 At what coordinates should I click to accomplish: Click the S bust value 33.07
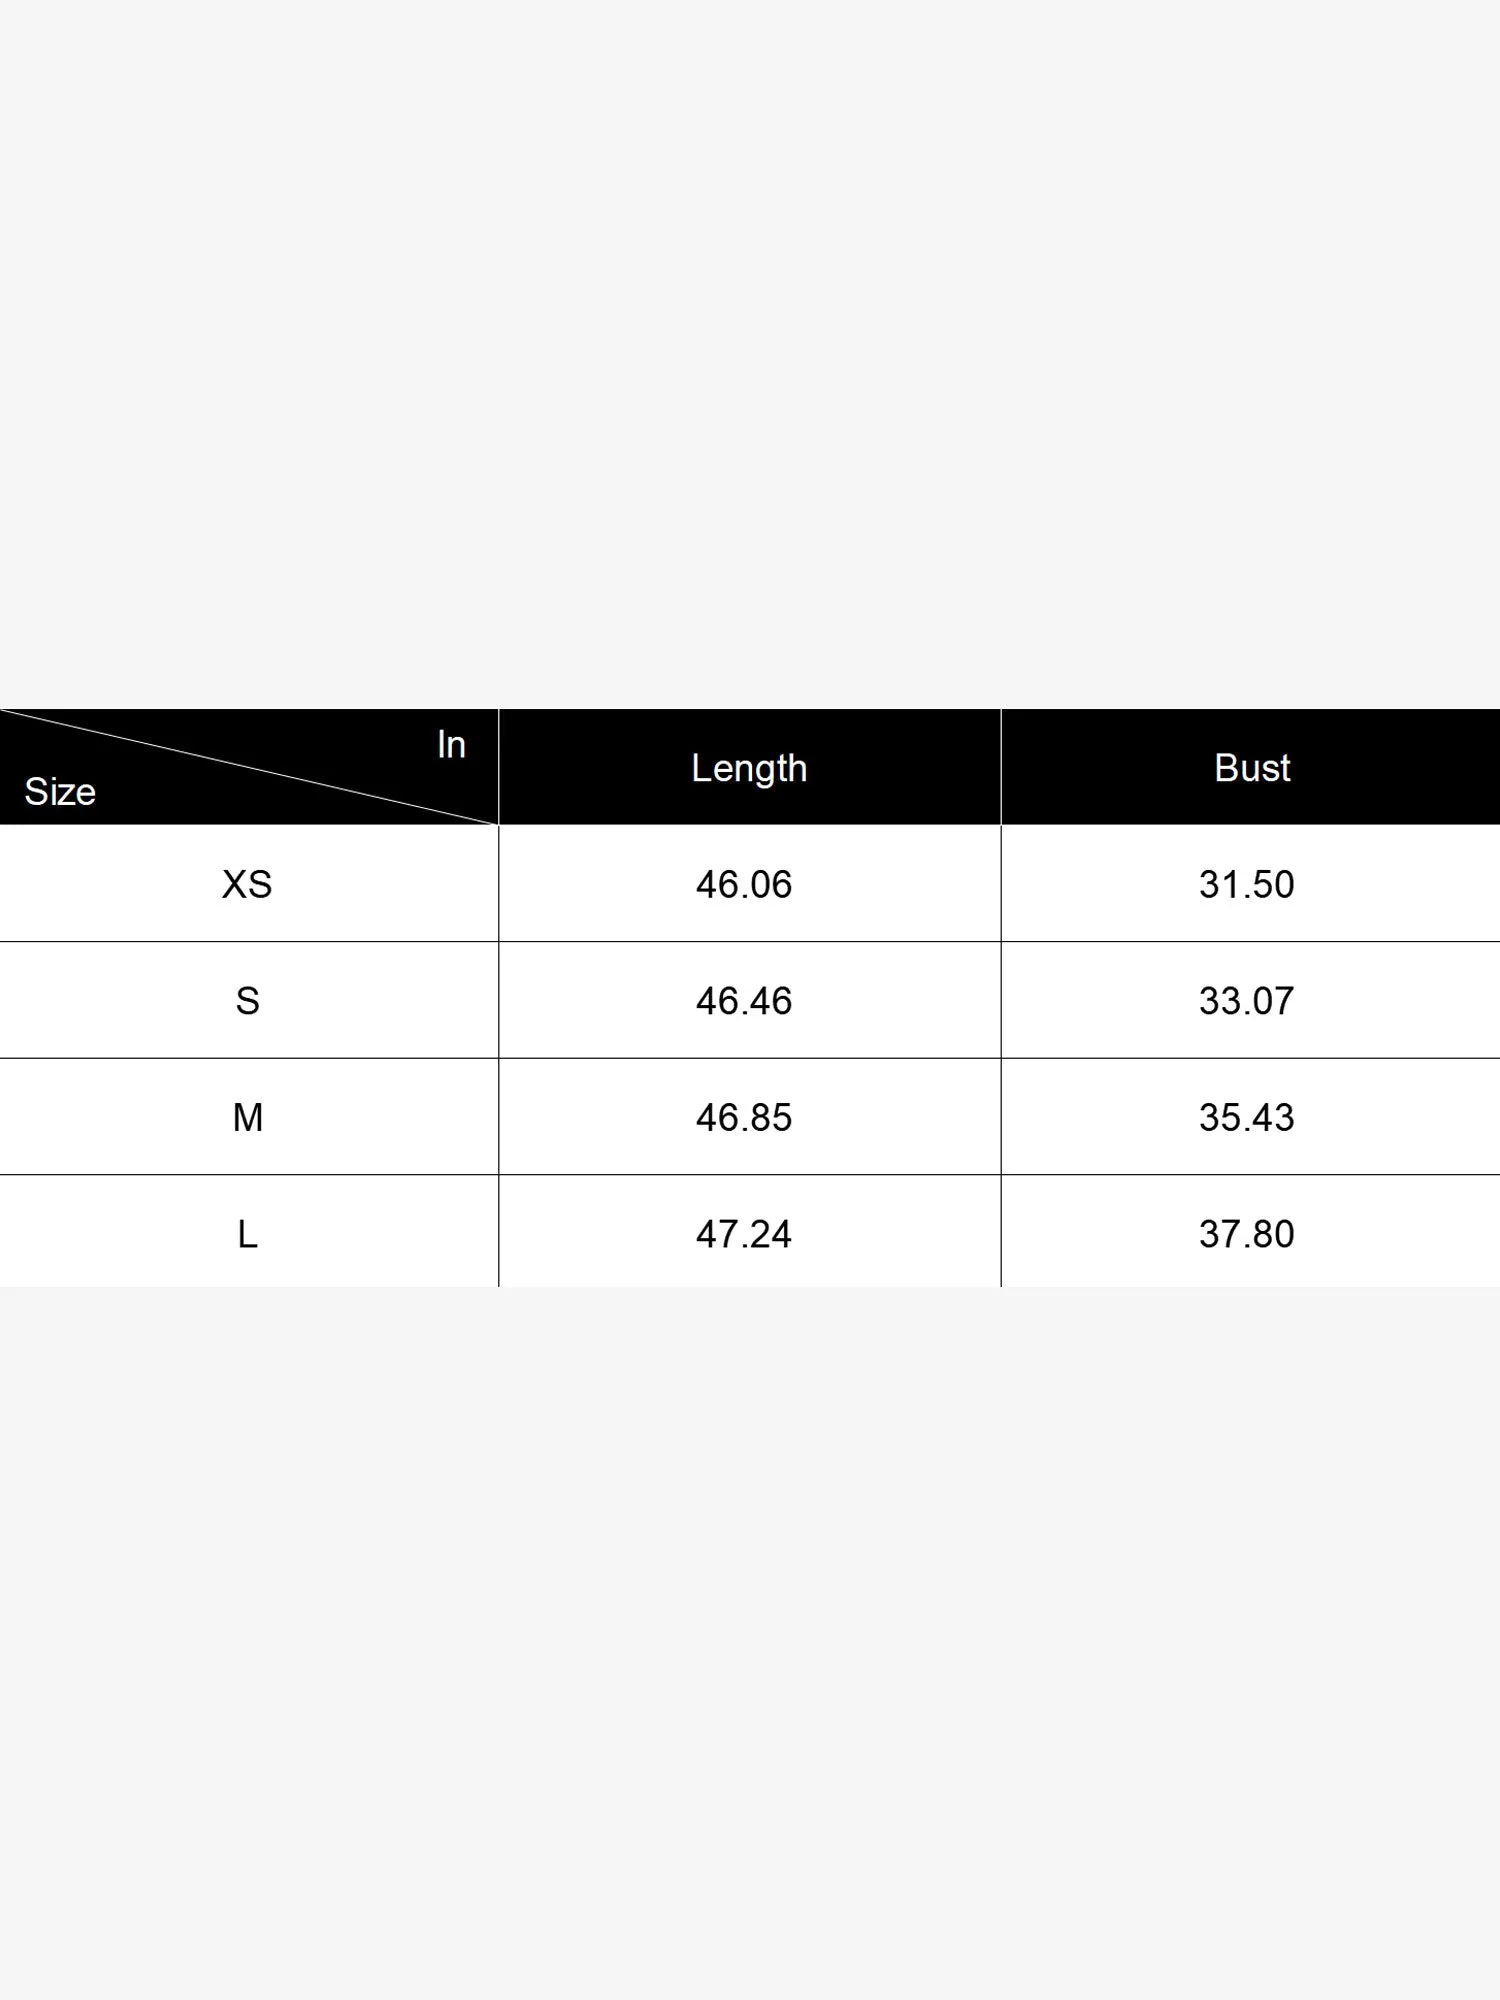point(1246,1001)
